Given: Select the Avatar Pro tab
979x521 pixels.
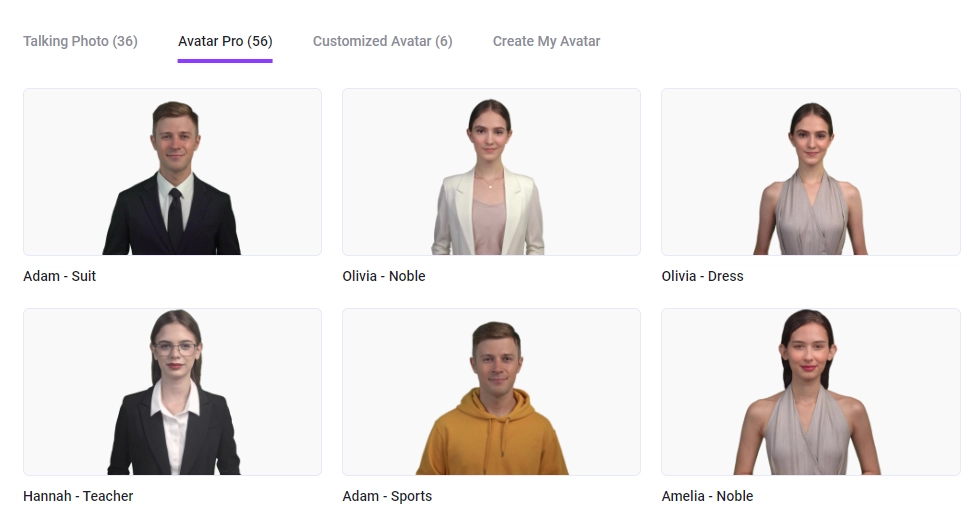Looking at the screenshot, I should 225,41.
